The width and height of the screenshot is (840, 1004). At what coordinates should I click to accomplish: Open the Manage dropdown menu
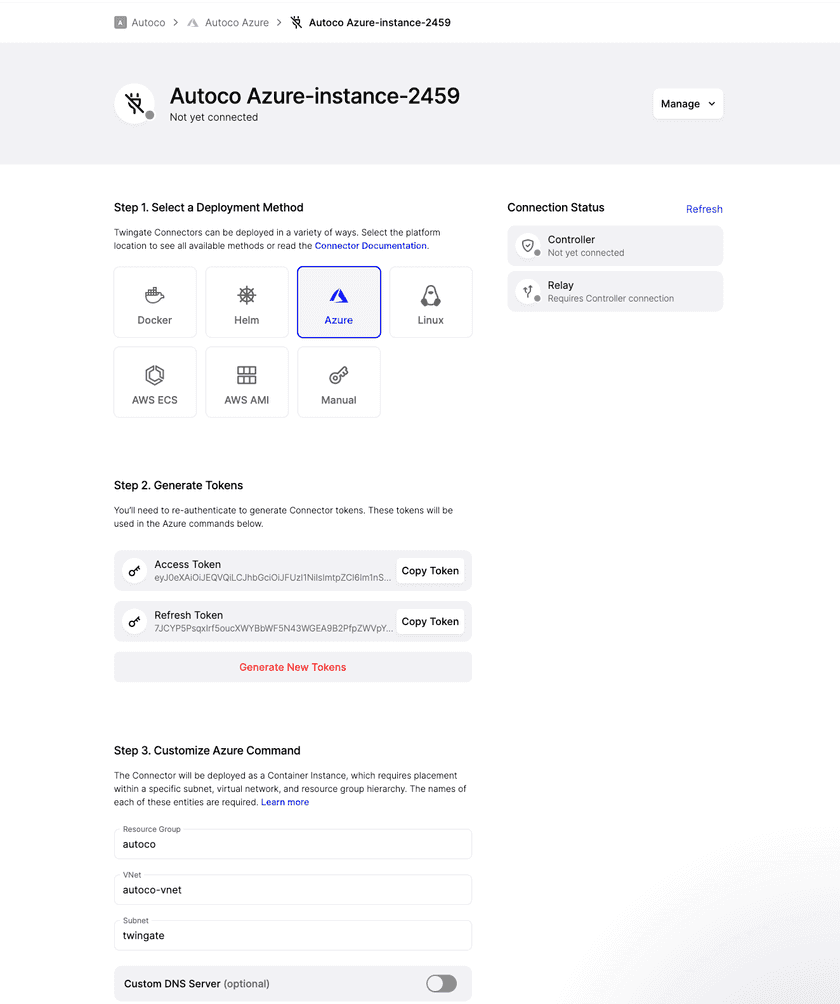688,104
